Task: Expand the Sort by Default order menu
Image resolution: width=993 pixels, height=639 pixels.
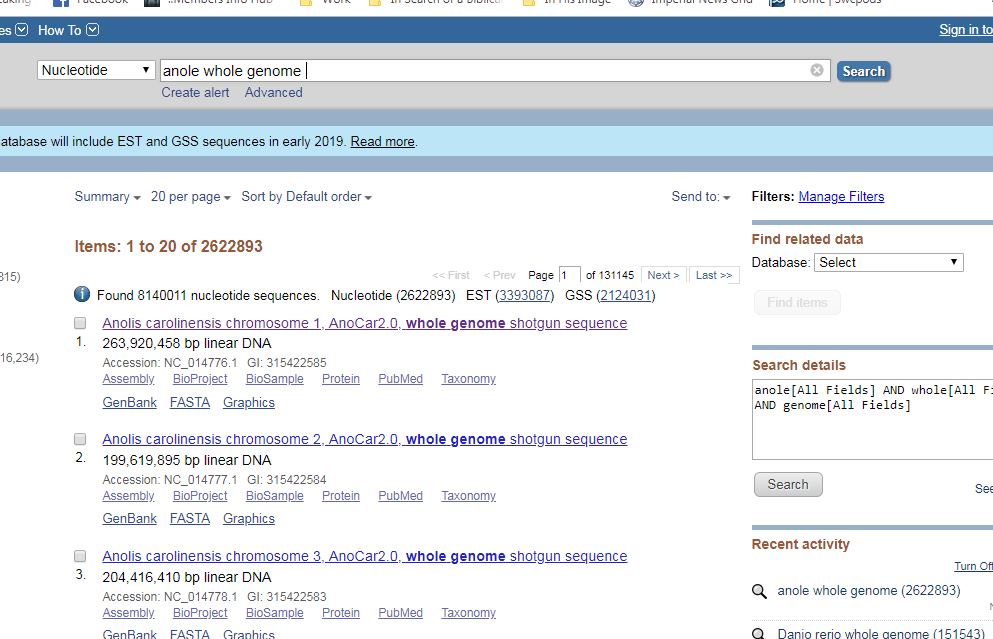Action: pos(306,197)
